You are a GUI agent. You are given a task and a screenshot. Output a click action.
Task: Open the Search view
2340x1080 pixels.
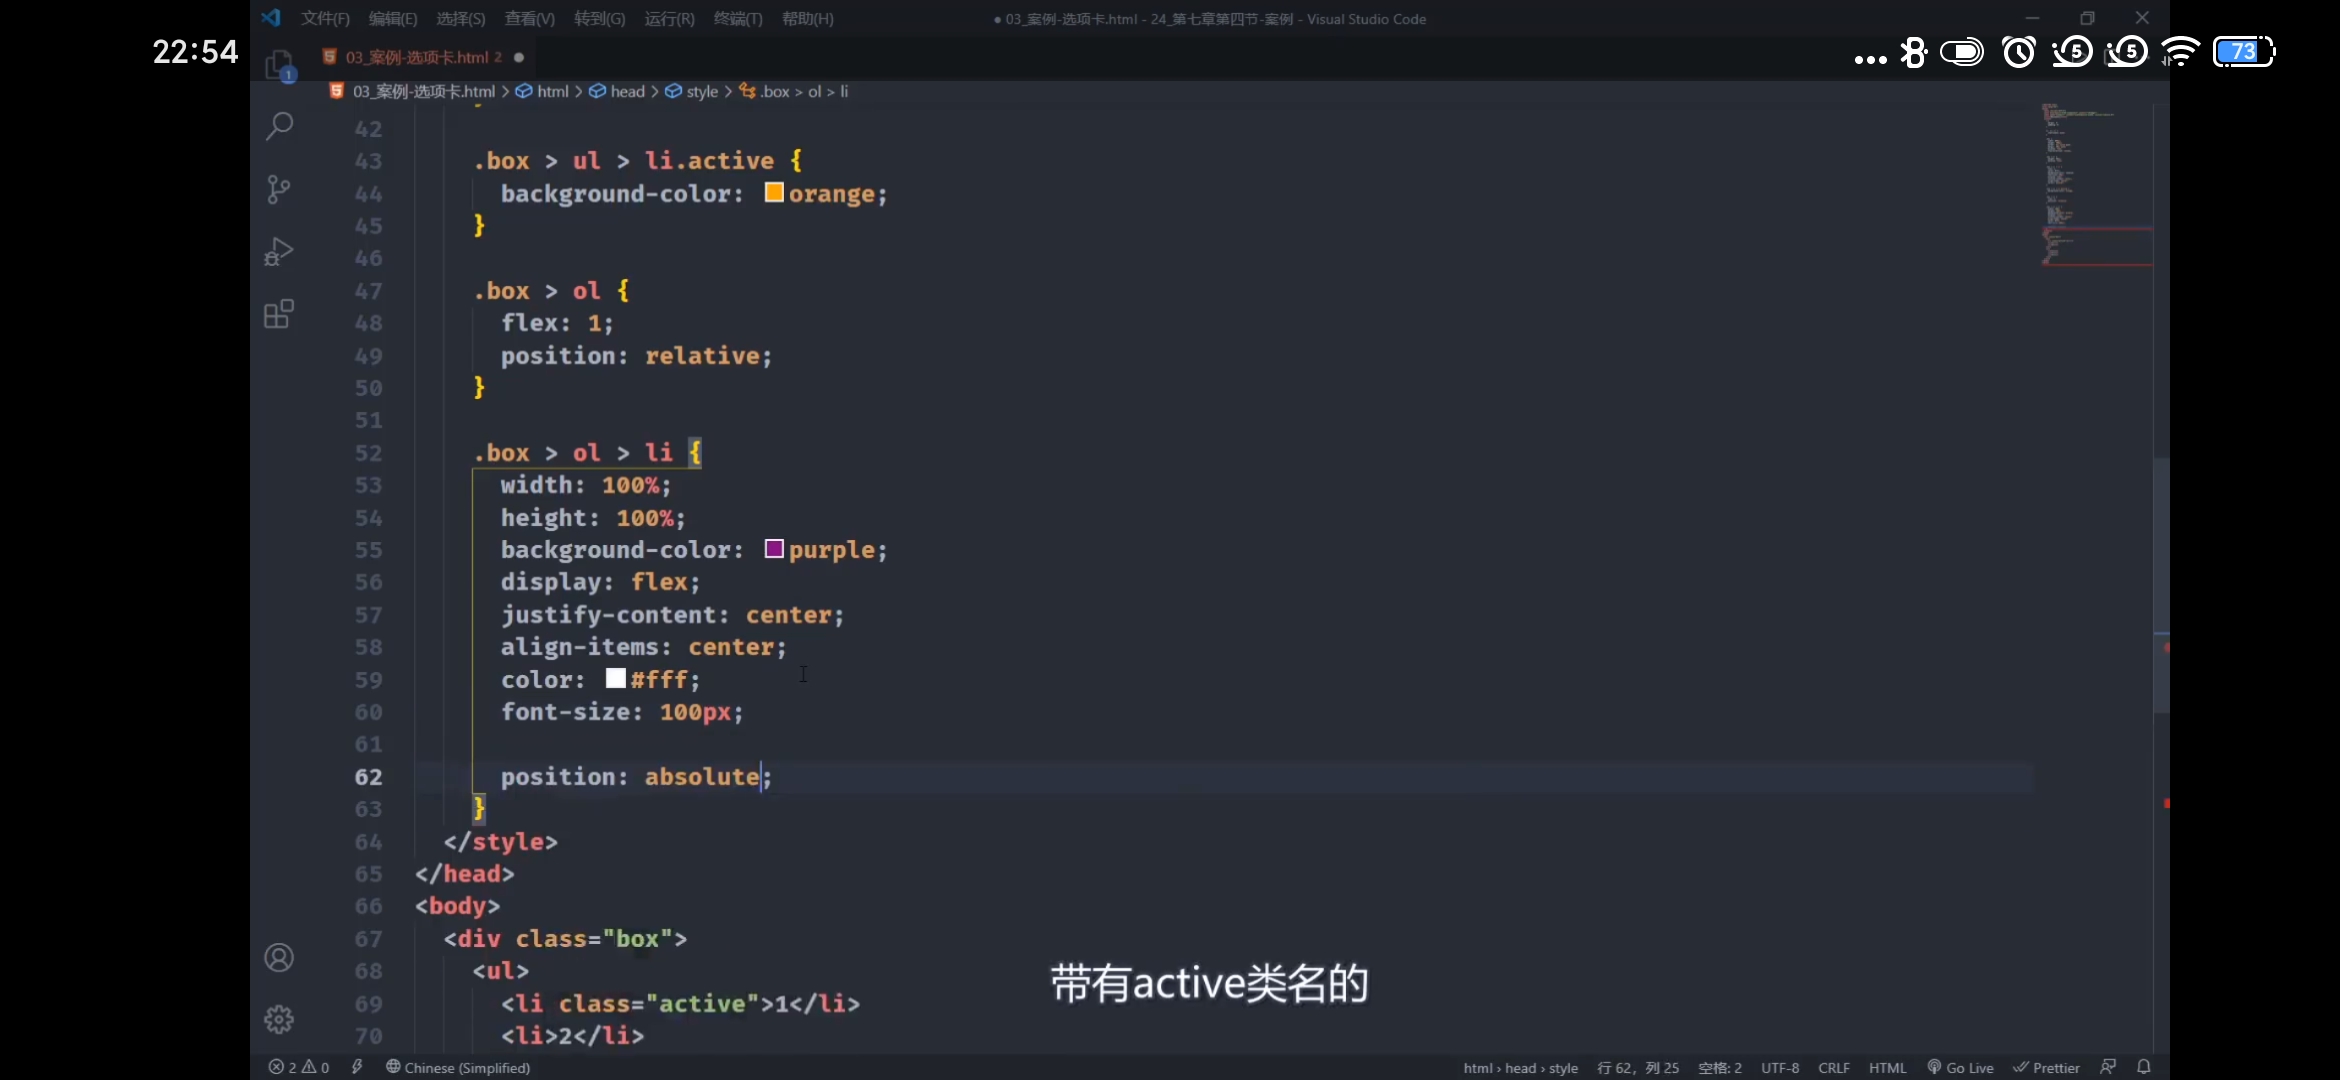pos(279,127)
